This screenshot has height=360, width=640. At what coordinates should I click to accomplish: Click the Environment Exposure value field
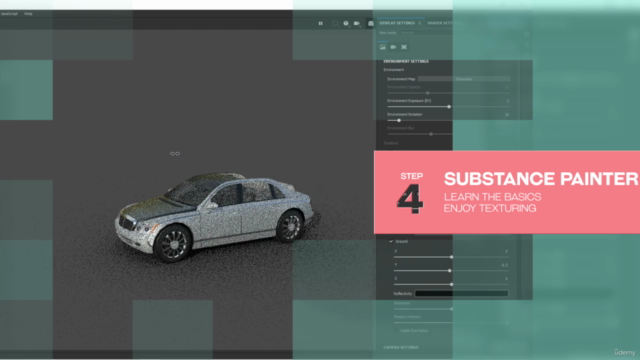507,101
